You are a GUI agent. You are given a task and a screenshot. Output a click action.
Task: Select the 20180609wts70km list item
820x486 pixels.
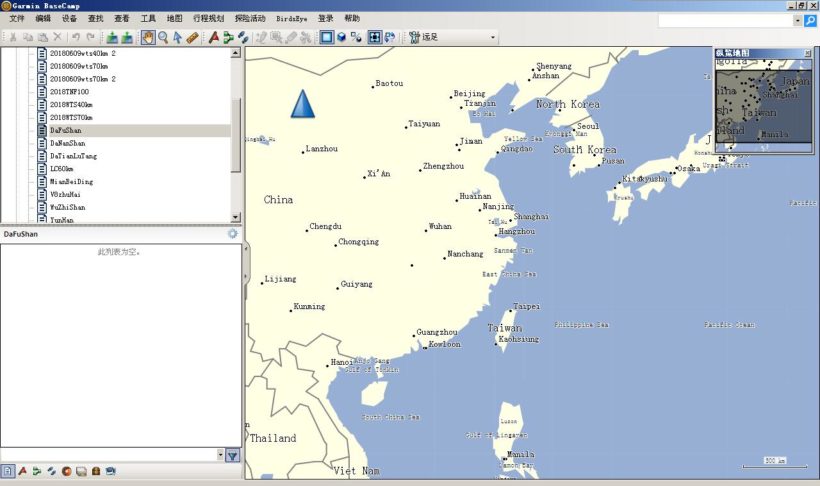(x=78, y=66)
